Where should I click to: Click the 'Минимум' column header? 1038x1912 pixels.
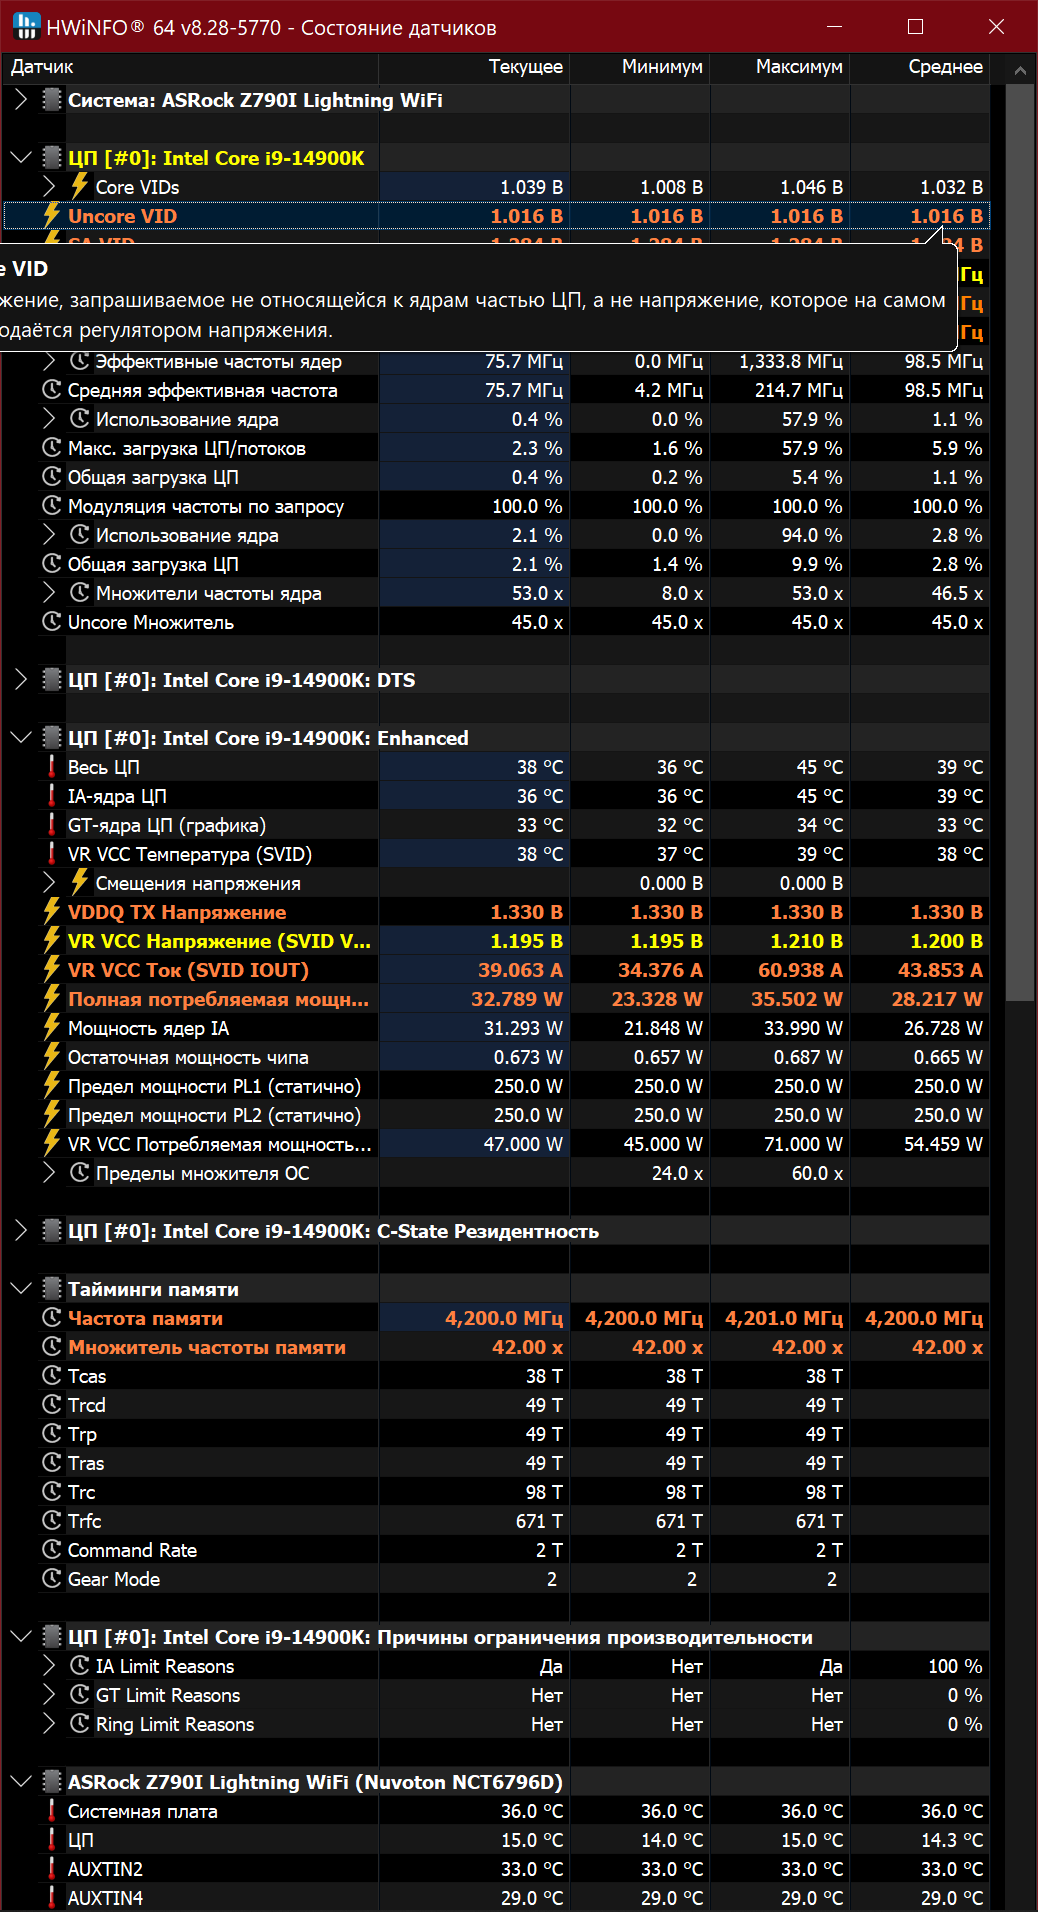641,67
